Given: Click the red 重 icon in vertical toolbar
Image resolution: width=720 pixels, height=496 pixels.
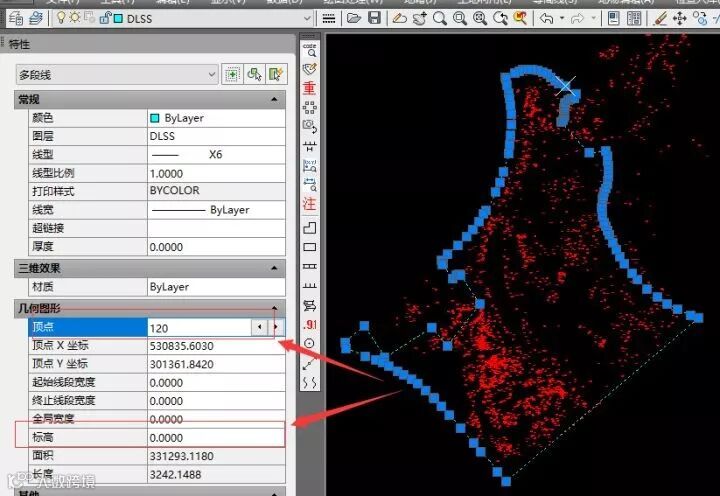Looking at the screenshot, I should click(309, 87).
